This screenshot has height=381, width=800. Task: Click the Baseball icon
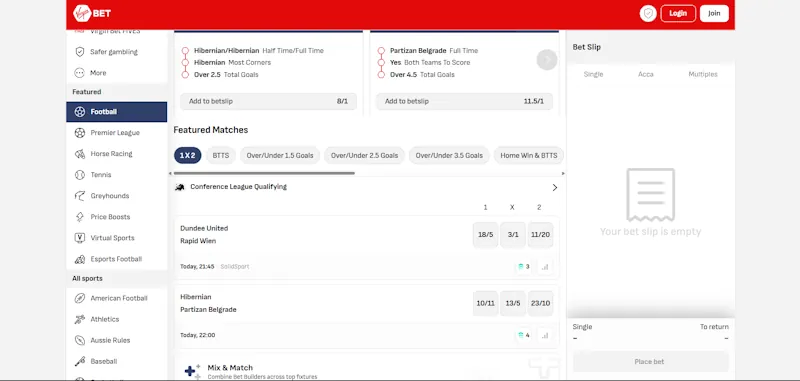tap(80, 362)
